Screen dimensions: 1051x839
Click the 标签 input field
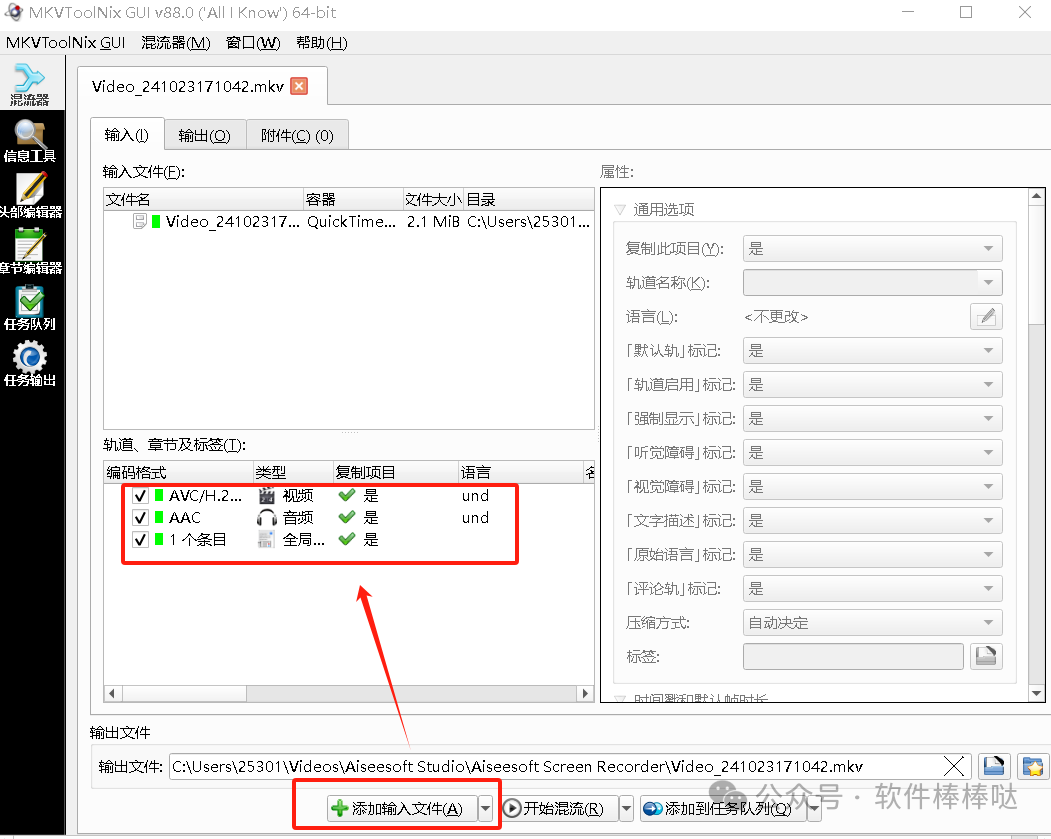853,656
